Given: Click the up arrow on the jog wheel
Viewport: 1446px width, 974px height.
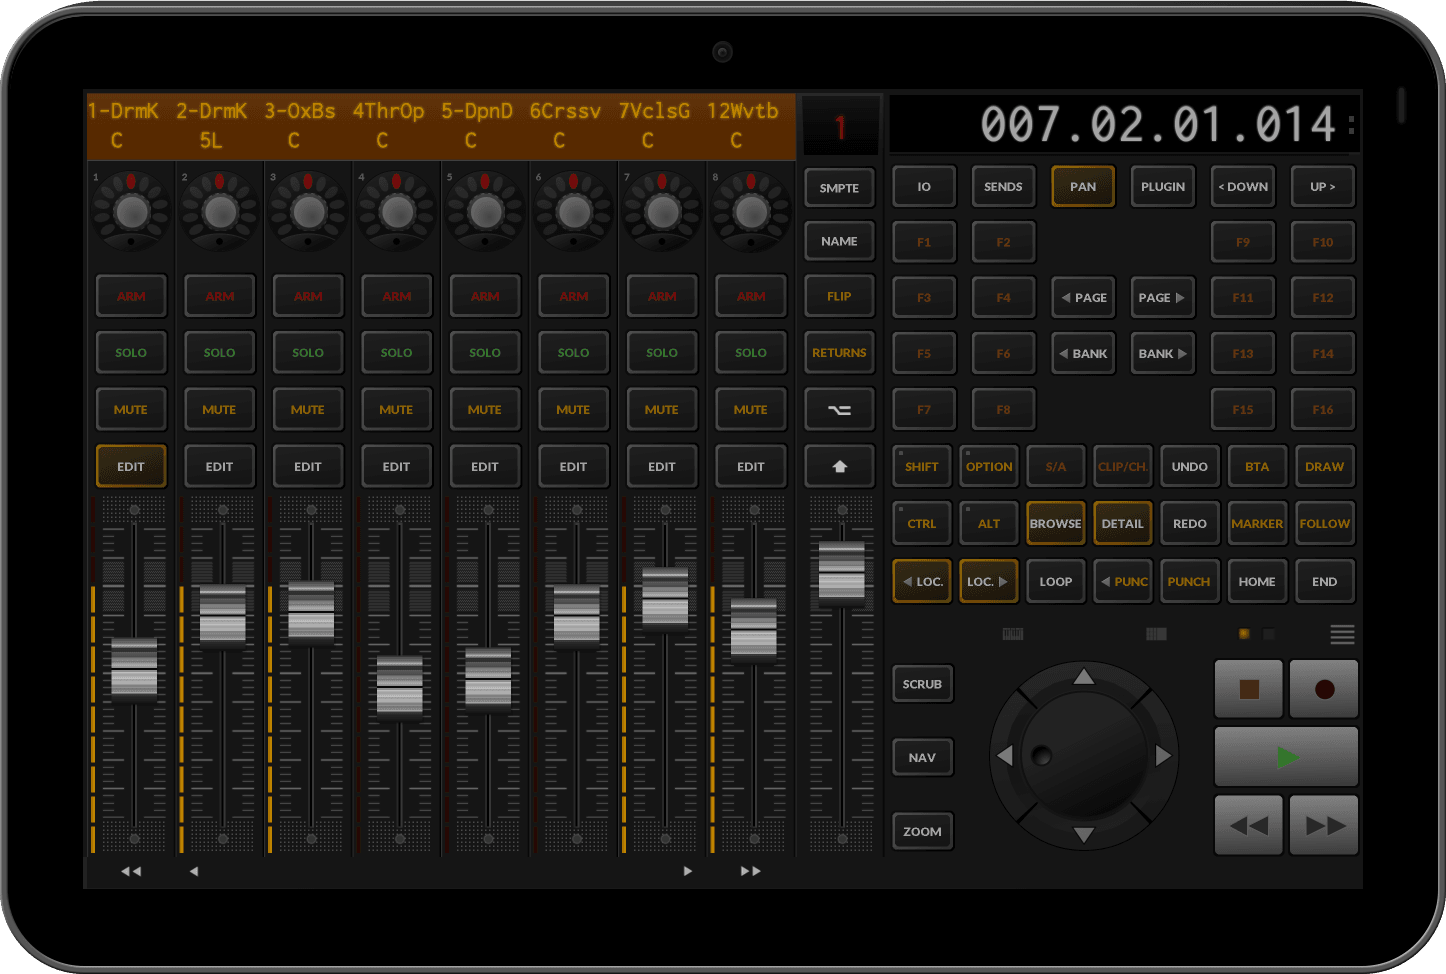Looking at the screenshot, I should click(x=1084, y=677).
